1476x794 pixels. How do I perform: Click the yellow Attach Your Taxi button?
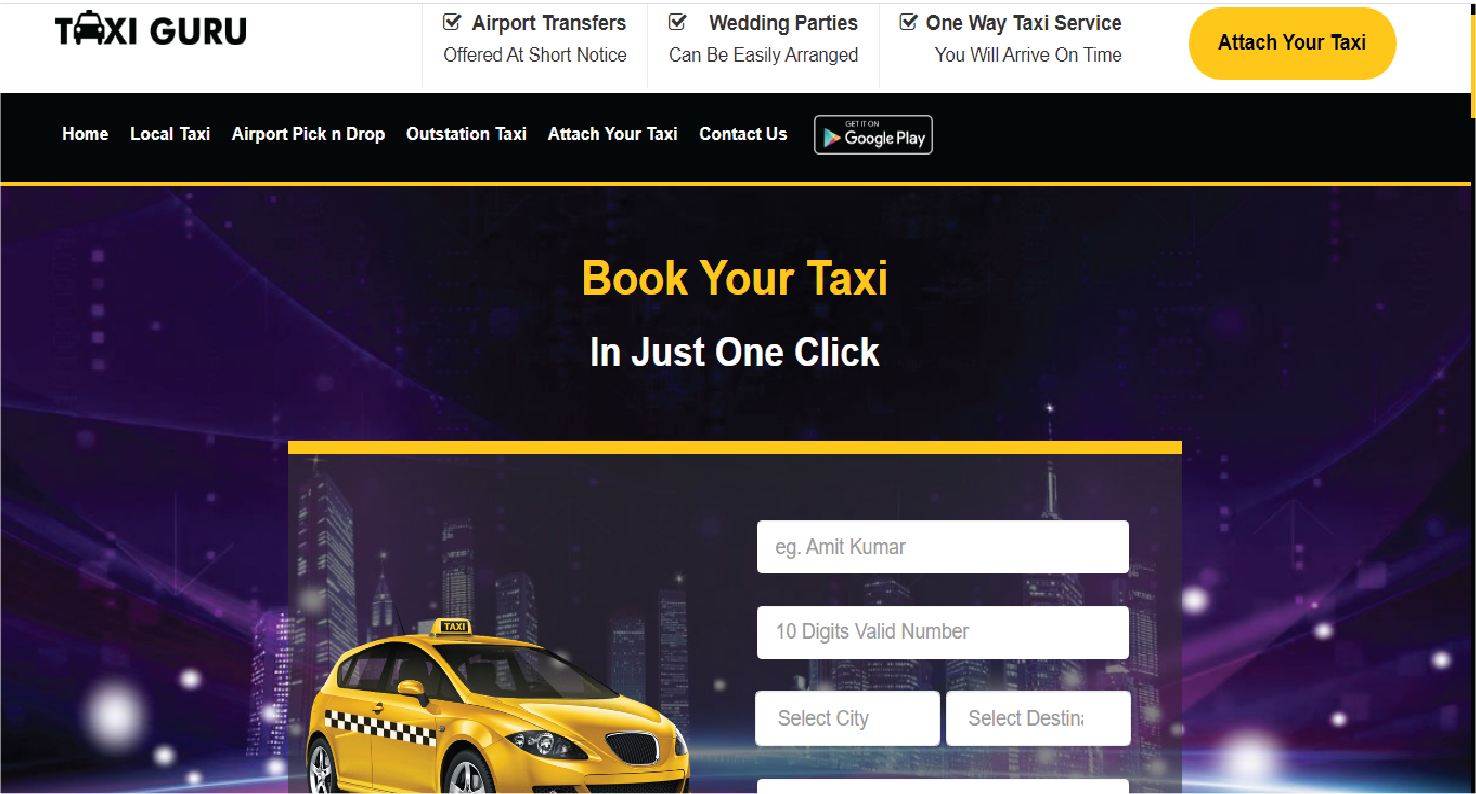[1292, 43]
